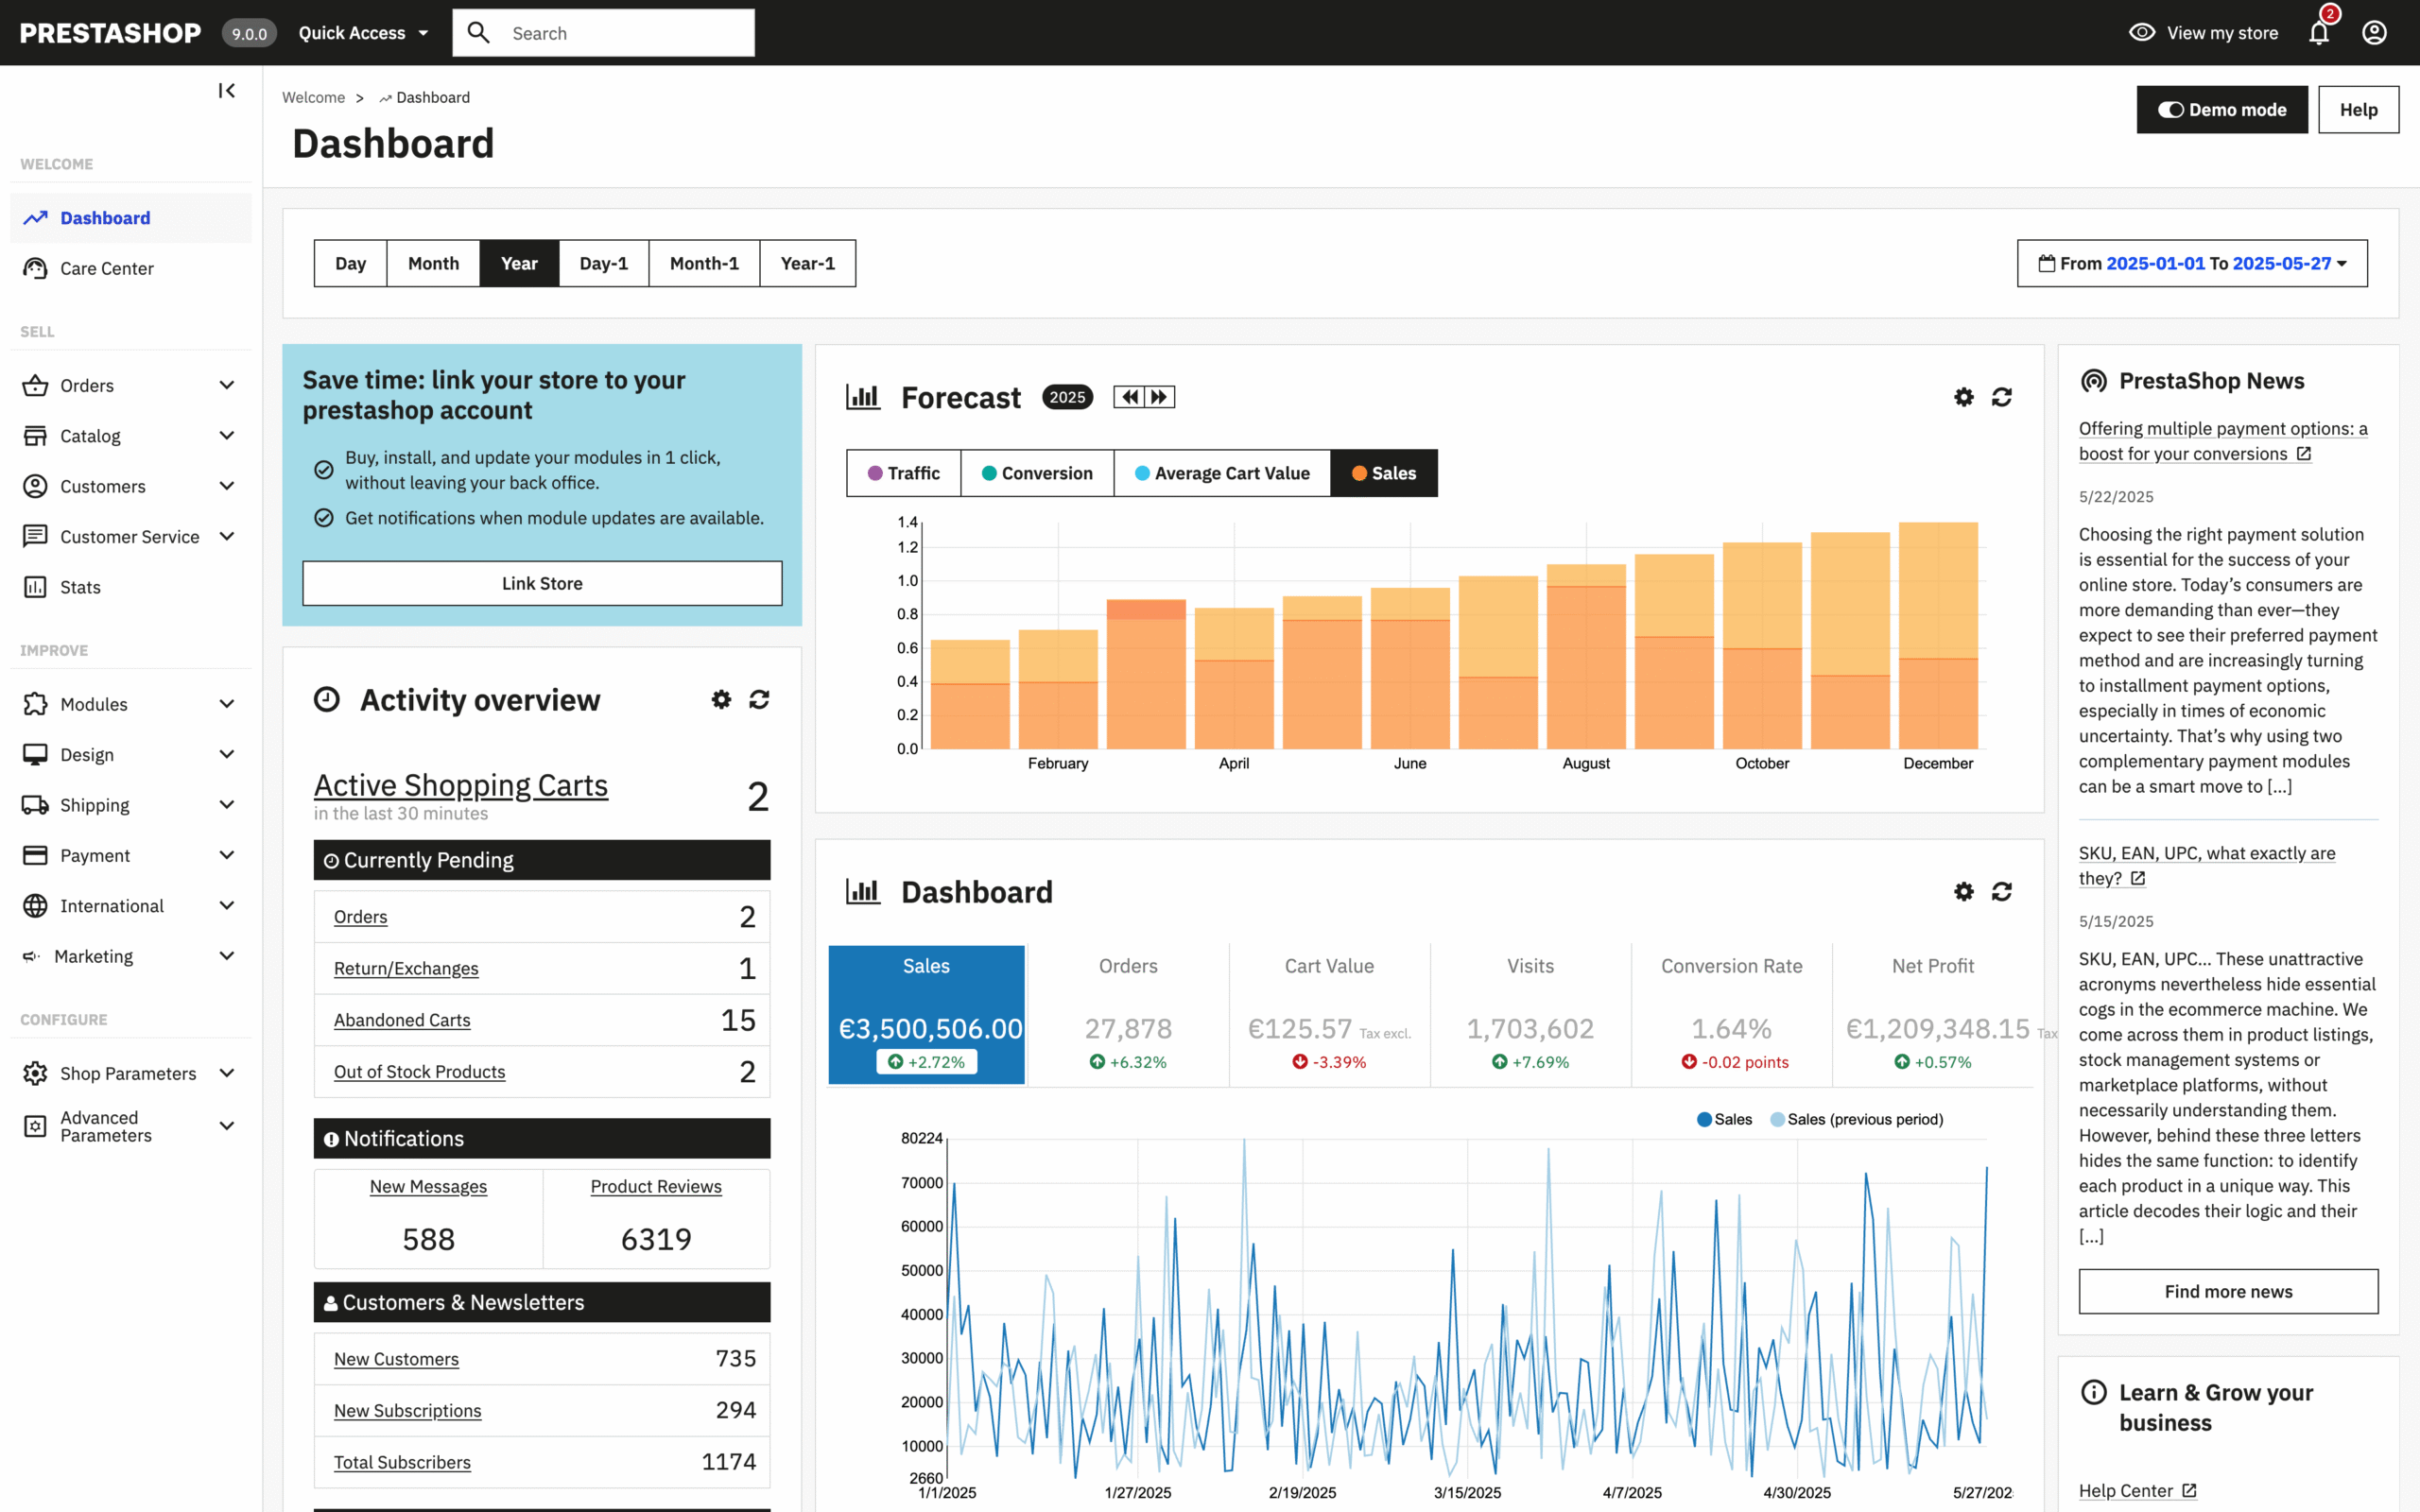Click View my store eye icon
Screen dimensions: 2420x1512
2141,32
